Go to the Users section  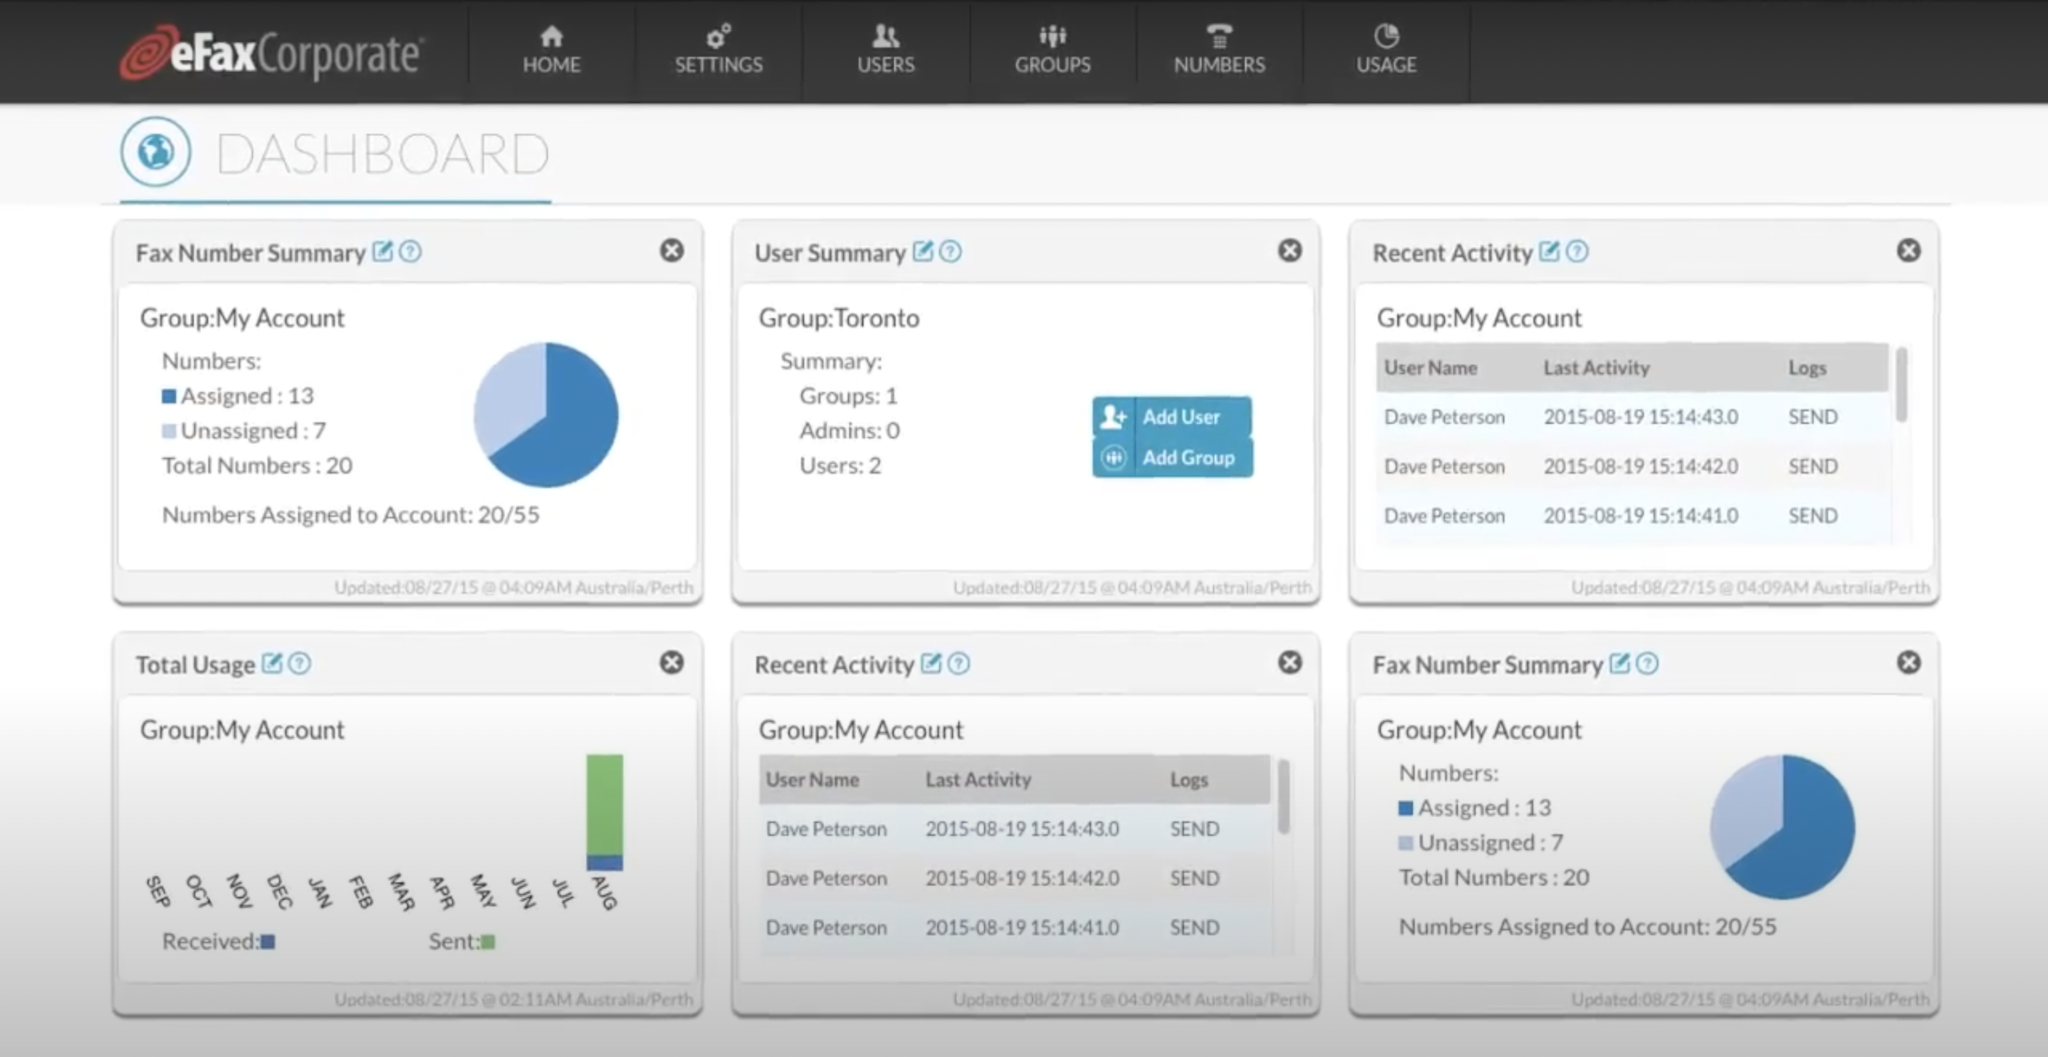point(885,50)
